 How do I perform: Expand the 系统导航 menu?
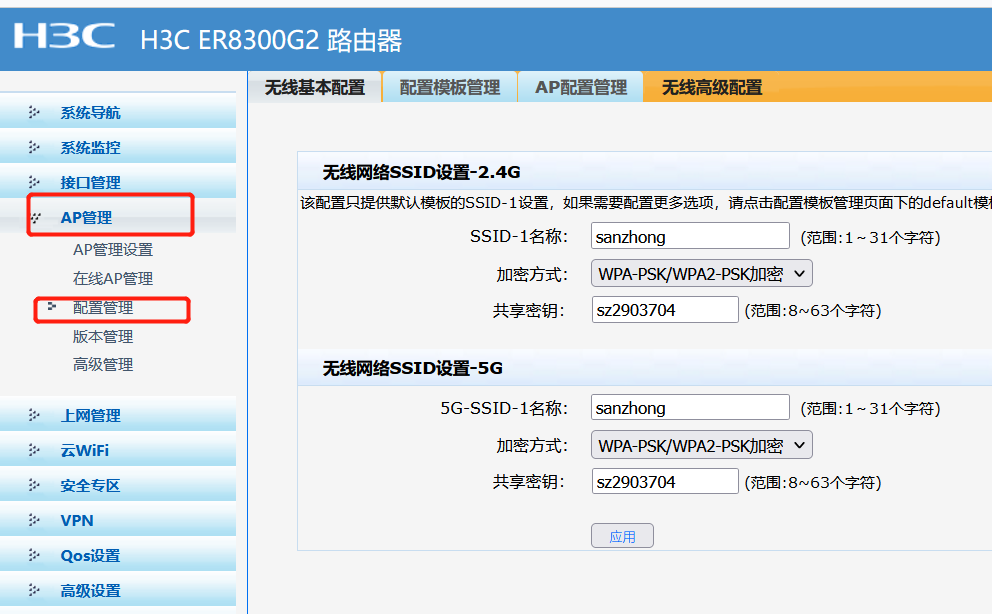coord(118,112)
